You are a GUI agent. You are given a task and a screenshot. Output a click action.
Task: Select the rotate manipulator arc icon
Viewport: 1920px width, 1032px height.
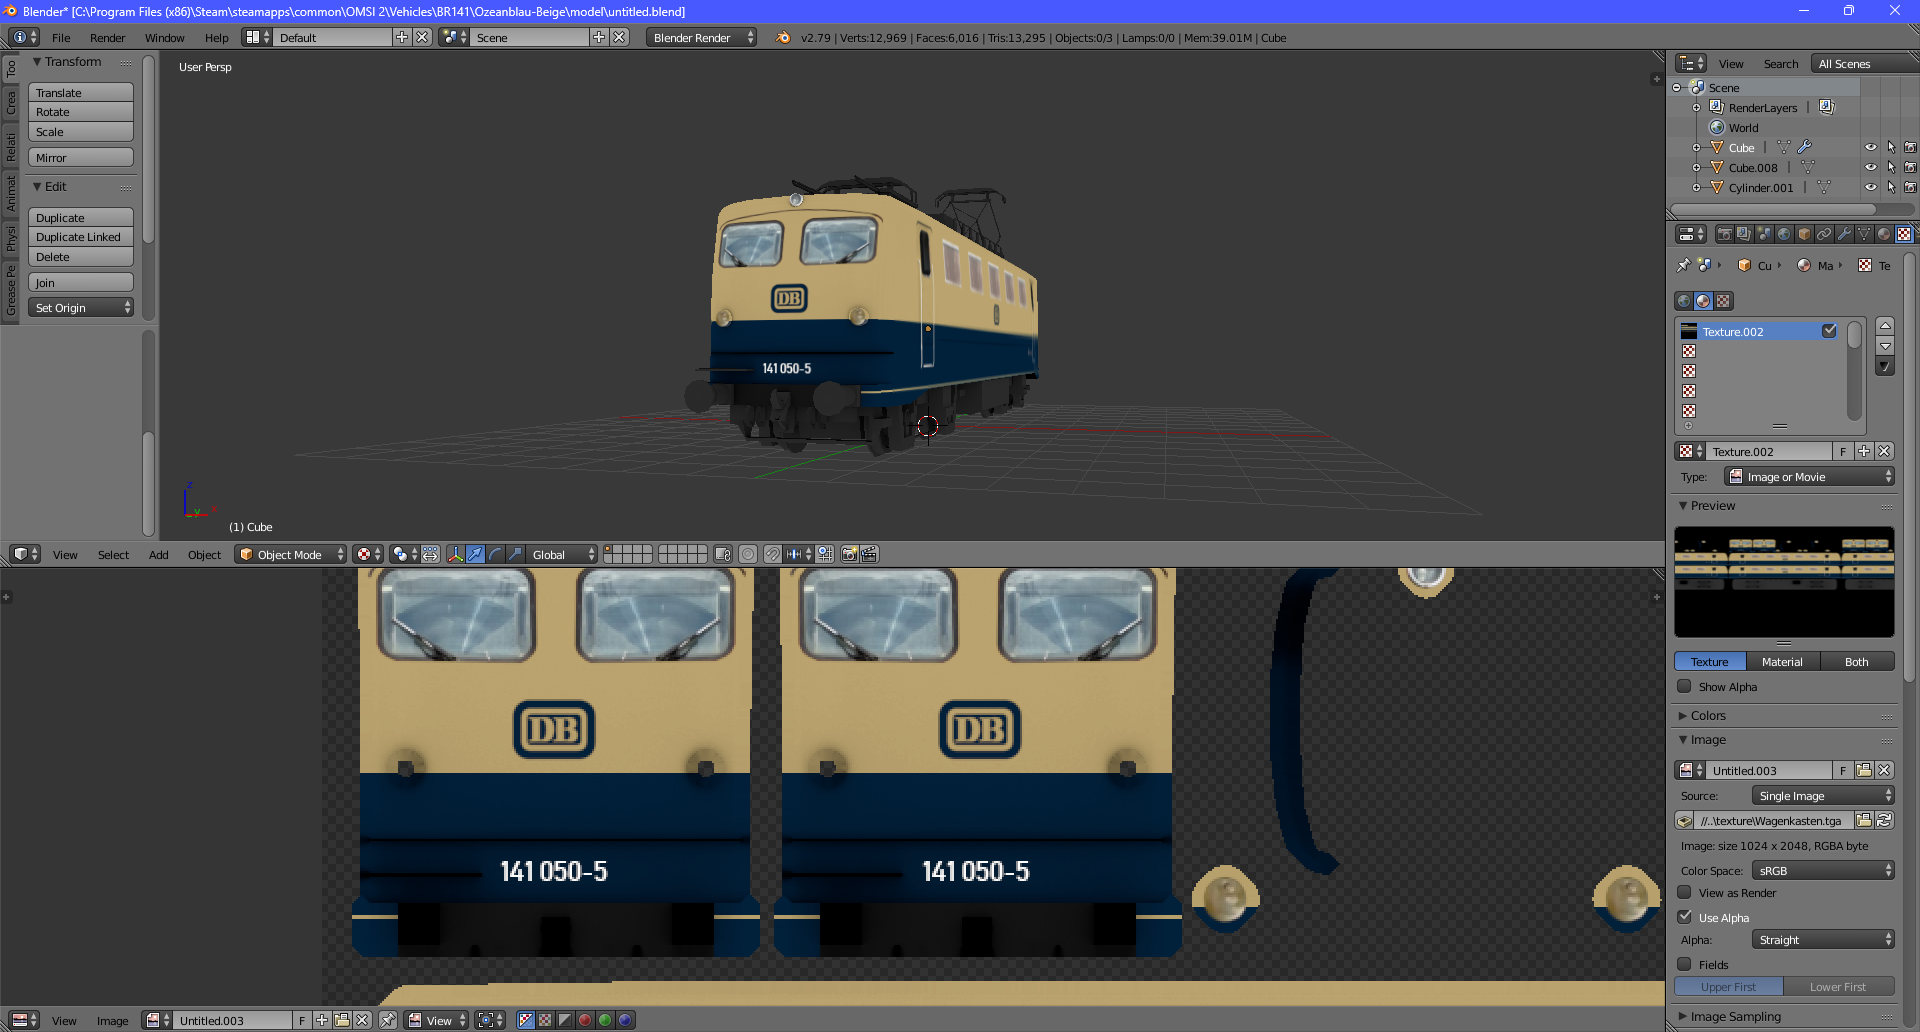pyautogui.click(x=495, y=554)
